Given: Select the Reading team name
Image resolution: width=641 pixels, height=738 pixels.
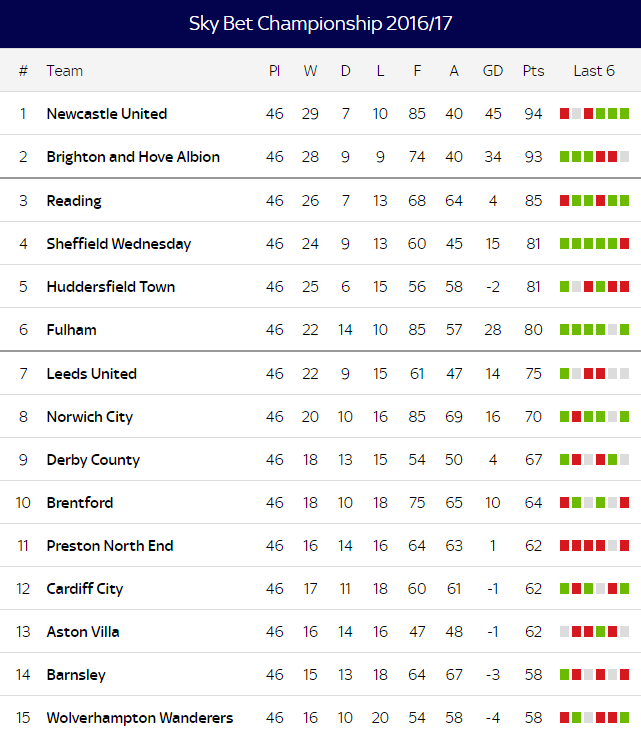Looking at the screenshot, I should [74, 201].
